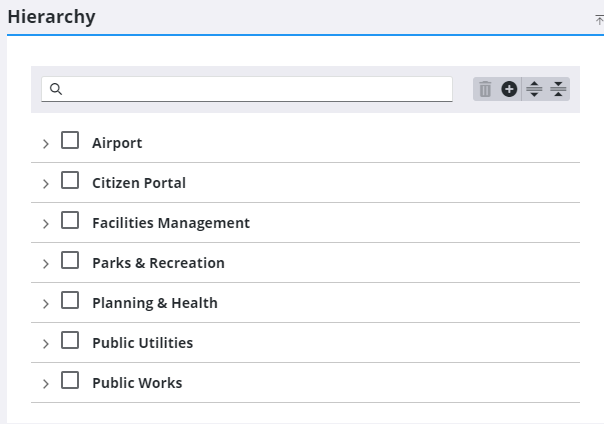Viewport: 604px width, 424px height.
Task: Tick the Citizen Portal checkbox
Action: (70, 181)
